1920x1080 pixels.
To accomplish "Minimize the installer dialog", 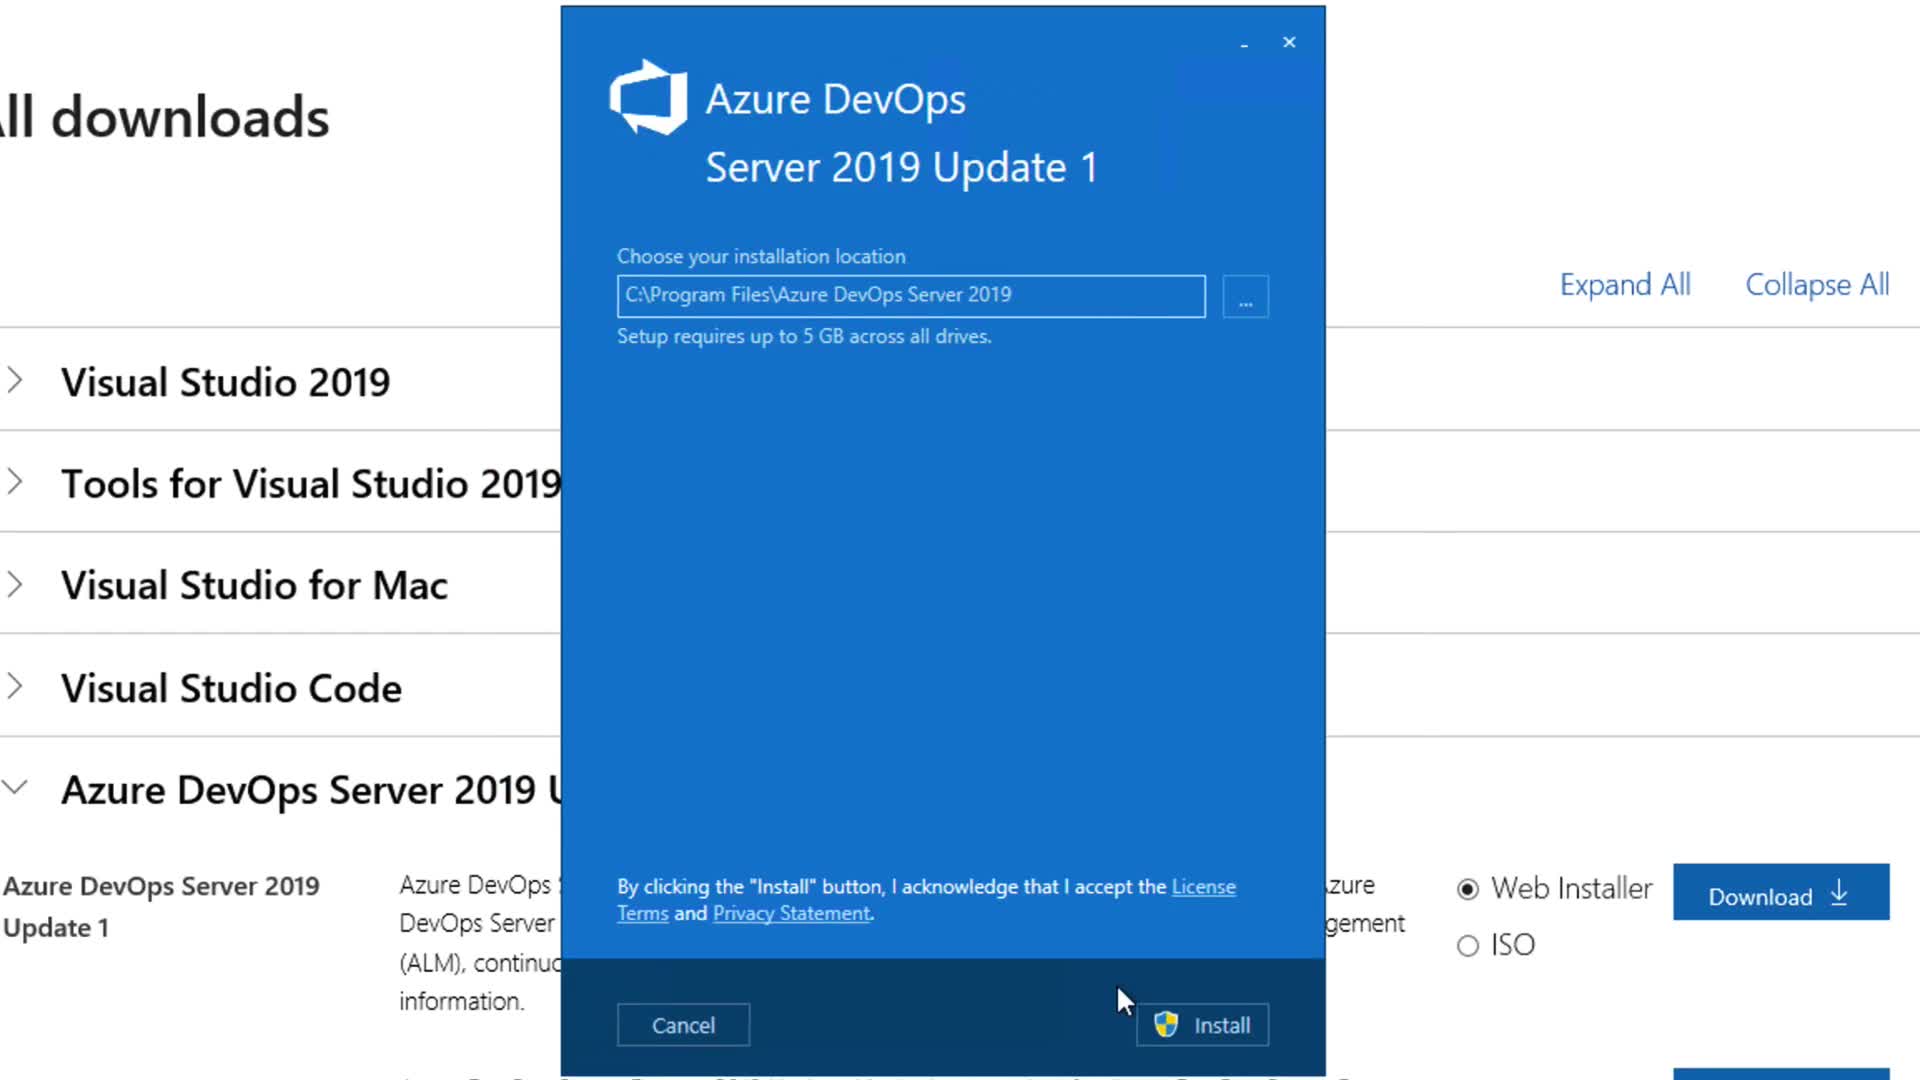I will (x=1244, y=44).
